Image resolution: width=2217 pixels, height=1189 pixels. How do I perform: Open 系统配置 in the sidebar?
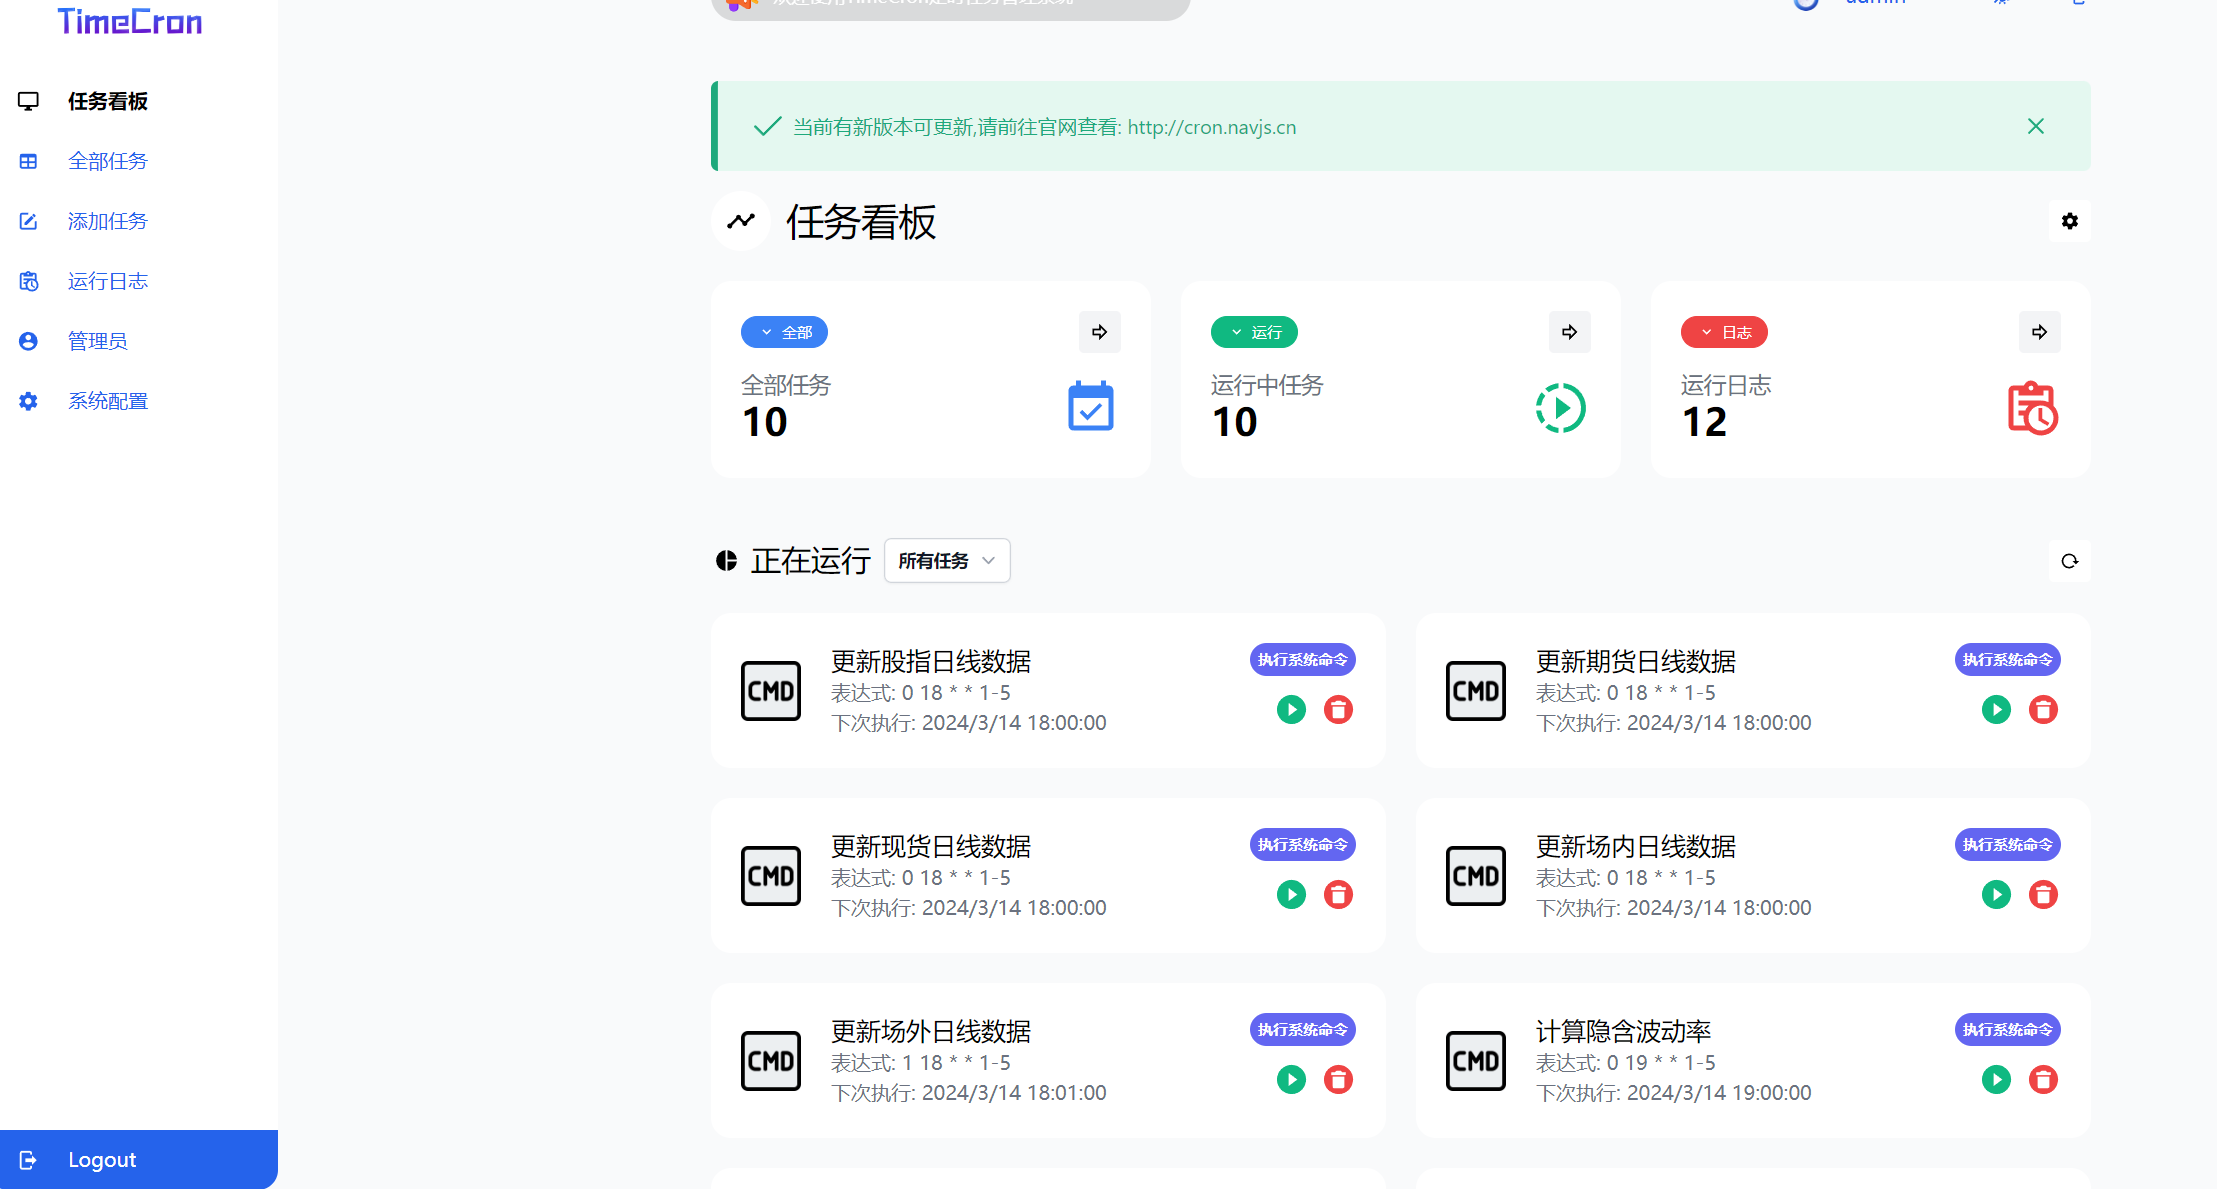pos(107,401)
